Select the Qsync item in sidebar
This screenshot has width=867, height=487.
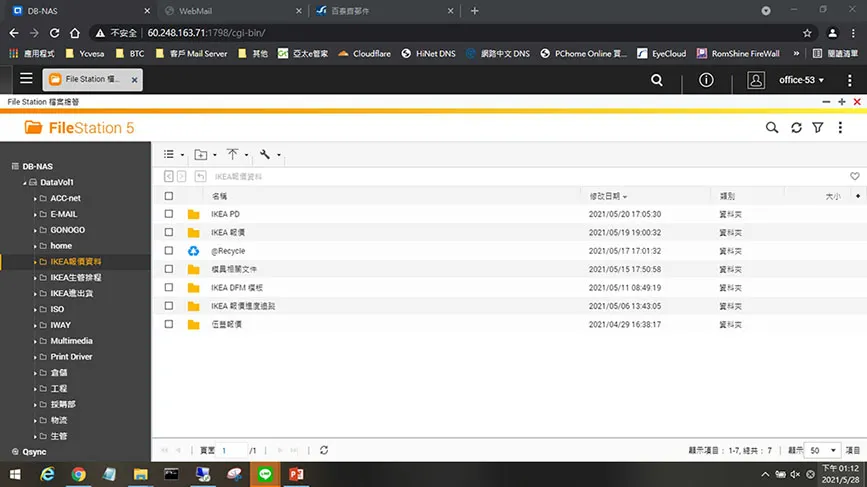coord(34,452)
